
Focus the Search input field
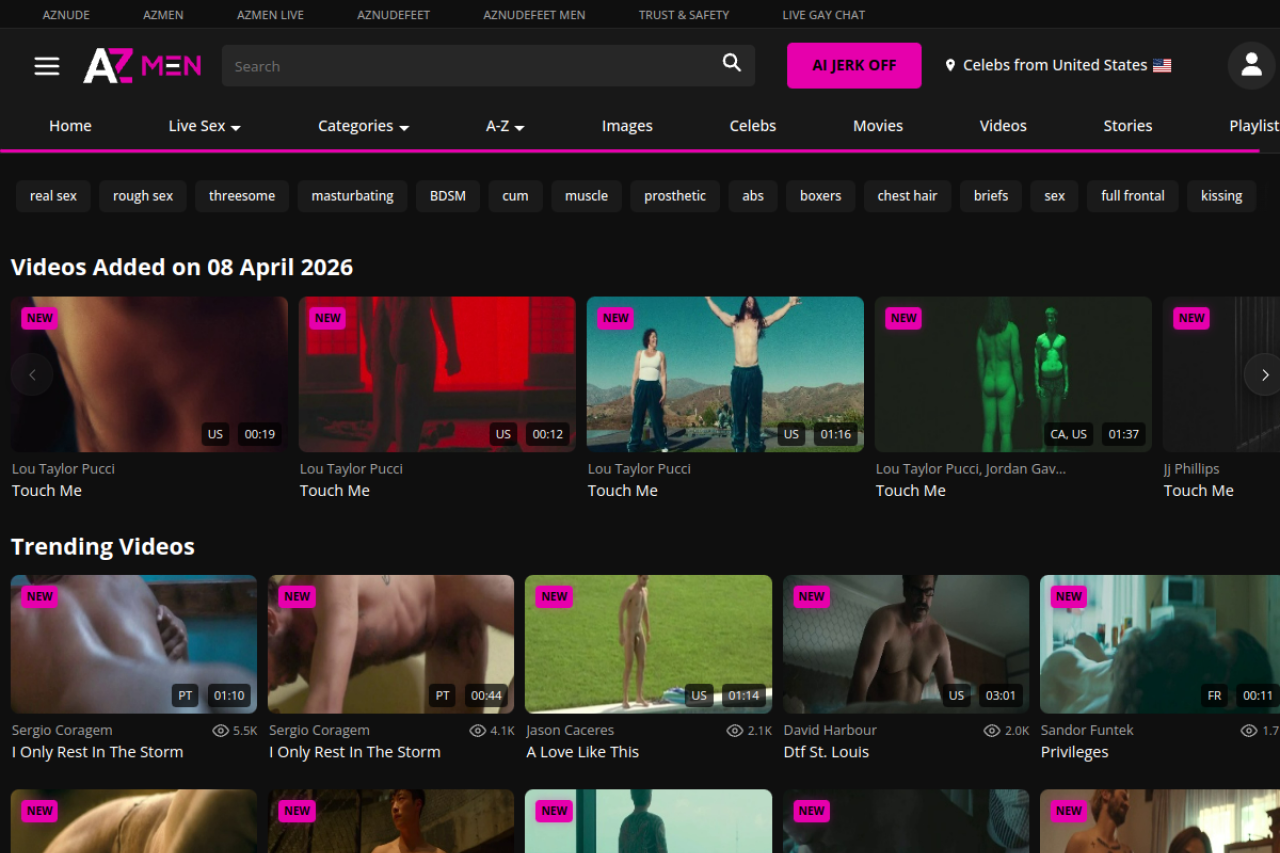[470, 66]
